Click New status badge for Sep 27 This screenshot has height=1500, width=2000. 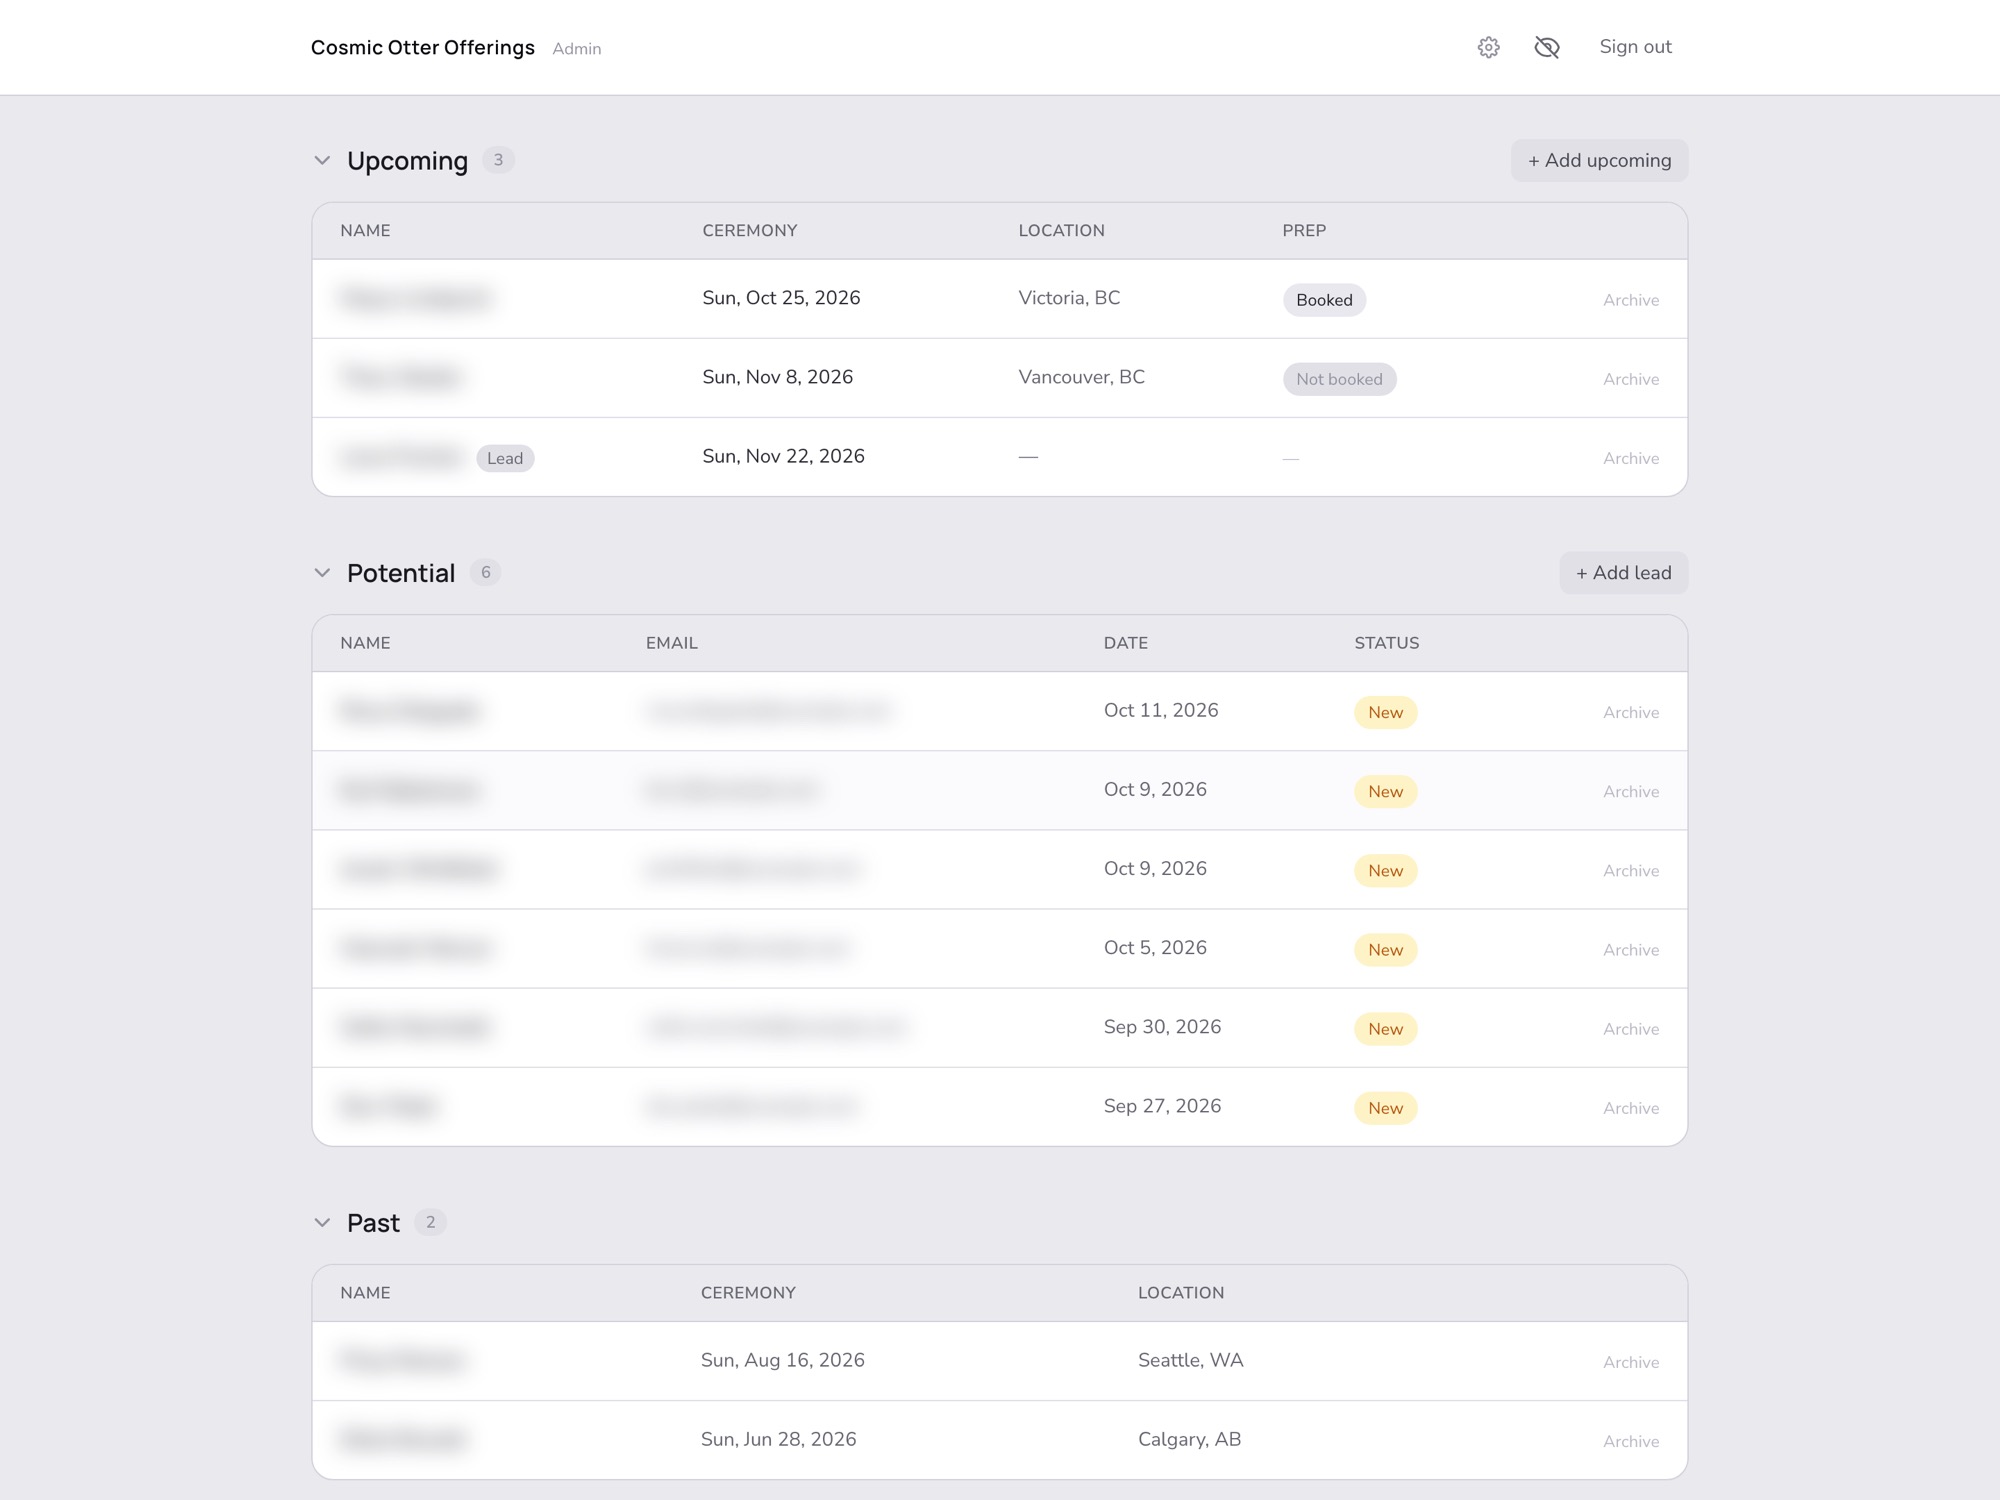(1385, 1108)
